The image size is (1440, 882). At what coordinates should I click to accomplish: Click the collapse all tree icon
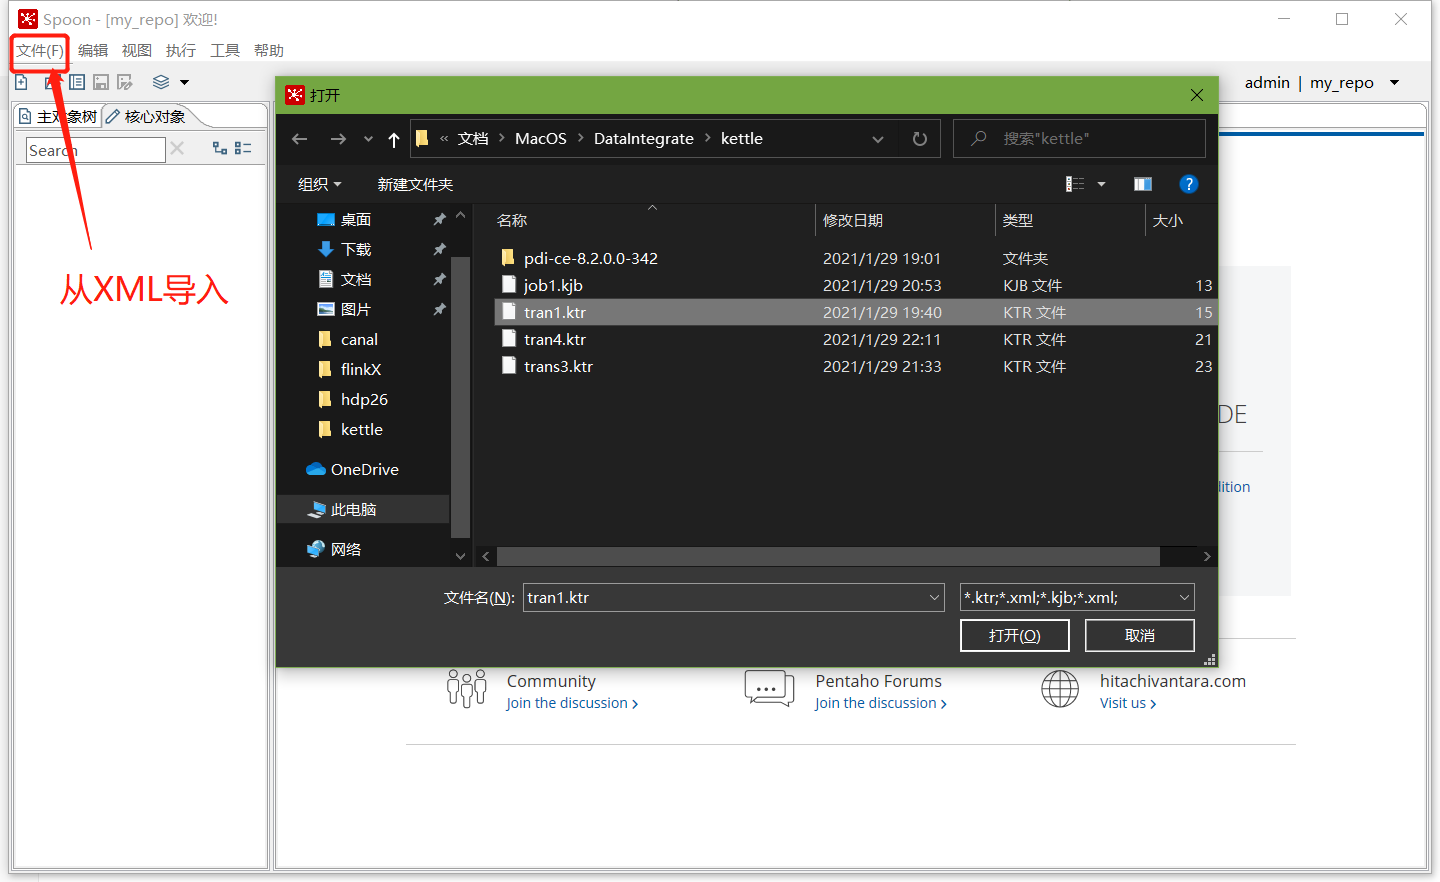point(243,148)
